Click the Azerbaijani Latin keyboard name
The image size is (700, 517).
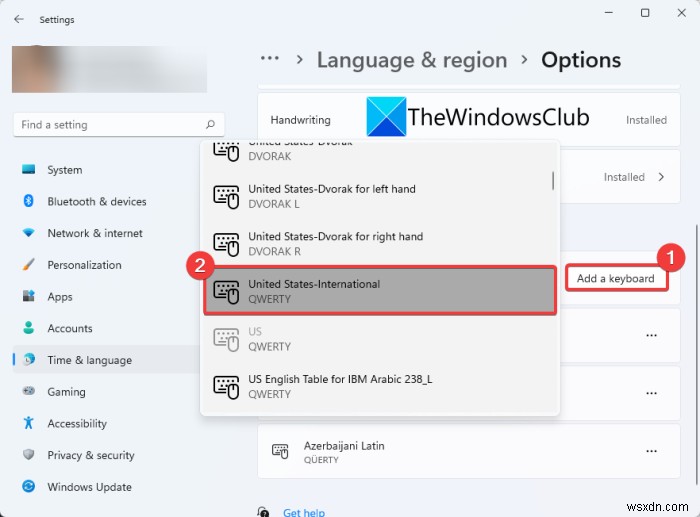tap(344, 446)
